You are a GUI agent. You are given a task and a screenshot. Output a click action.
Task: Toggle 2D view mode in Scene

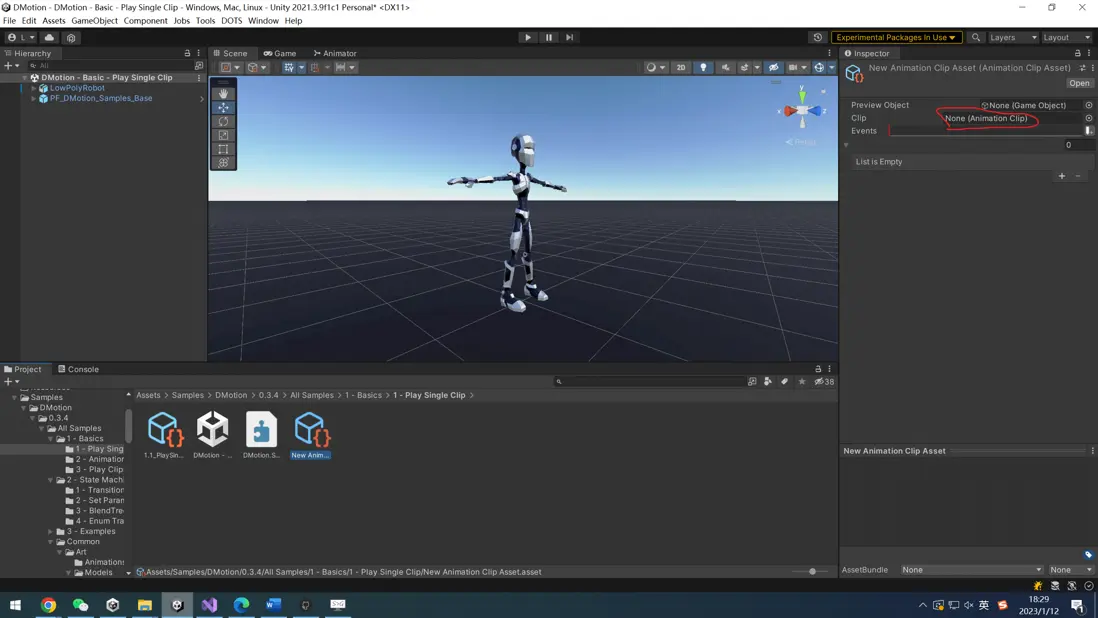click(681, 68)
